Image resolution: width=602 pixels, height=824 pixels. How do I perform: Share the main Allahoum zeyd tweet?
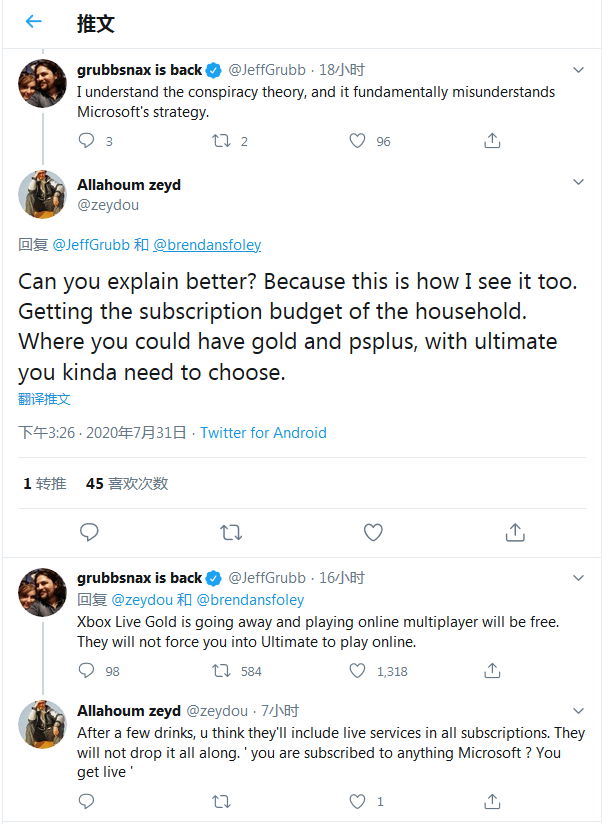tap(515, 532)
